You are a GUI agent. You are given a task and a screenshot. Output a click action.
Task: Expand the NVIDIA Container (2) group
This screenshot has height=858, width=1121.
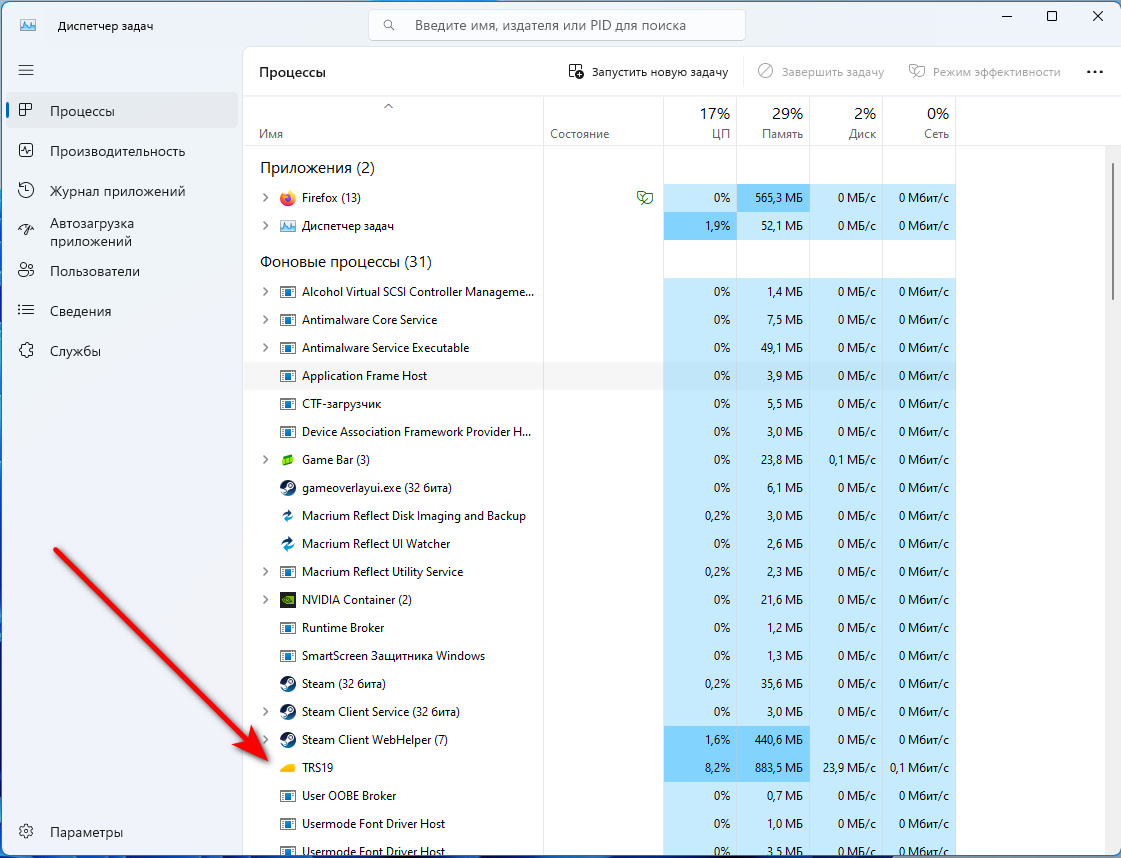coord(265,600)
